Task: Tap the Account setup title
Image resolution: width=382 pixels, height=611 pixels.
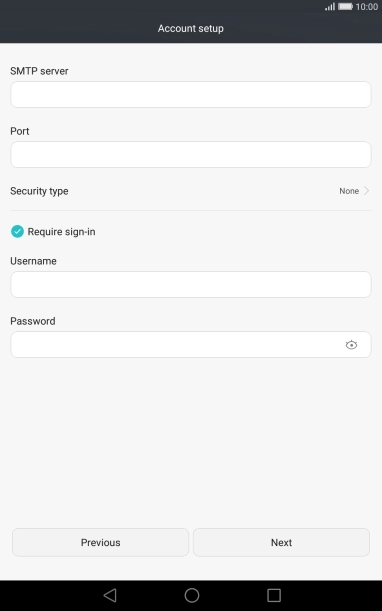Action: tap(191, 28)
